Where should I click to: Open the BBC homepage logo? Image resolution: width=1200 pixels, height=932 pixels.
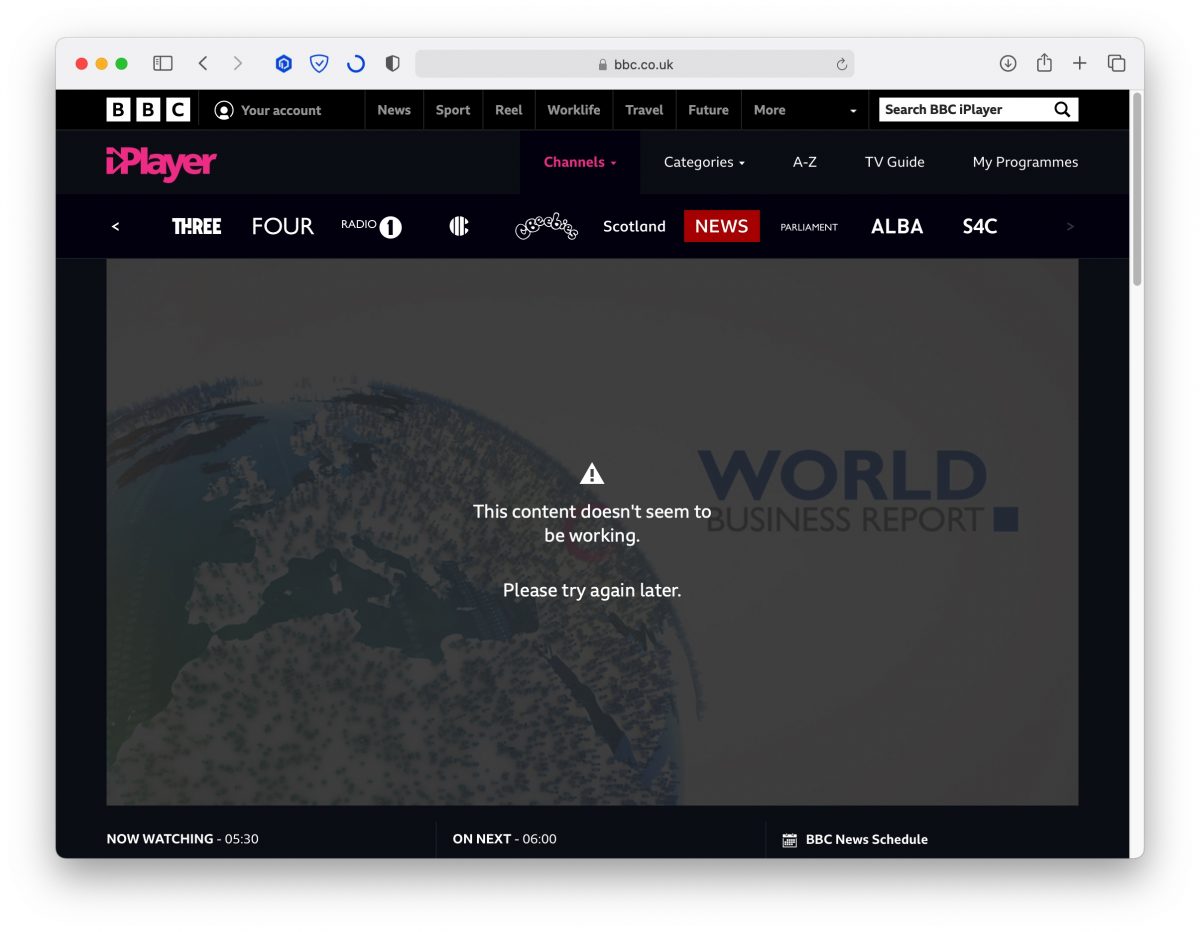click(x=148, y=110)
